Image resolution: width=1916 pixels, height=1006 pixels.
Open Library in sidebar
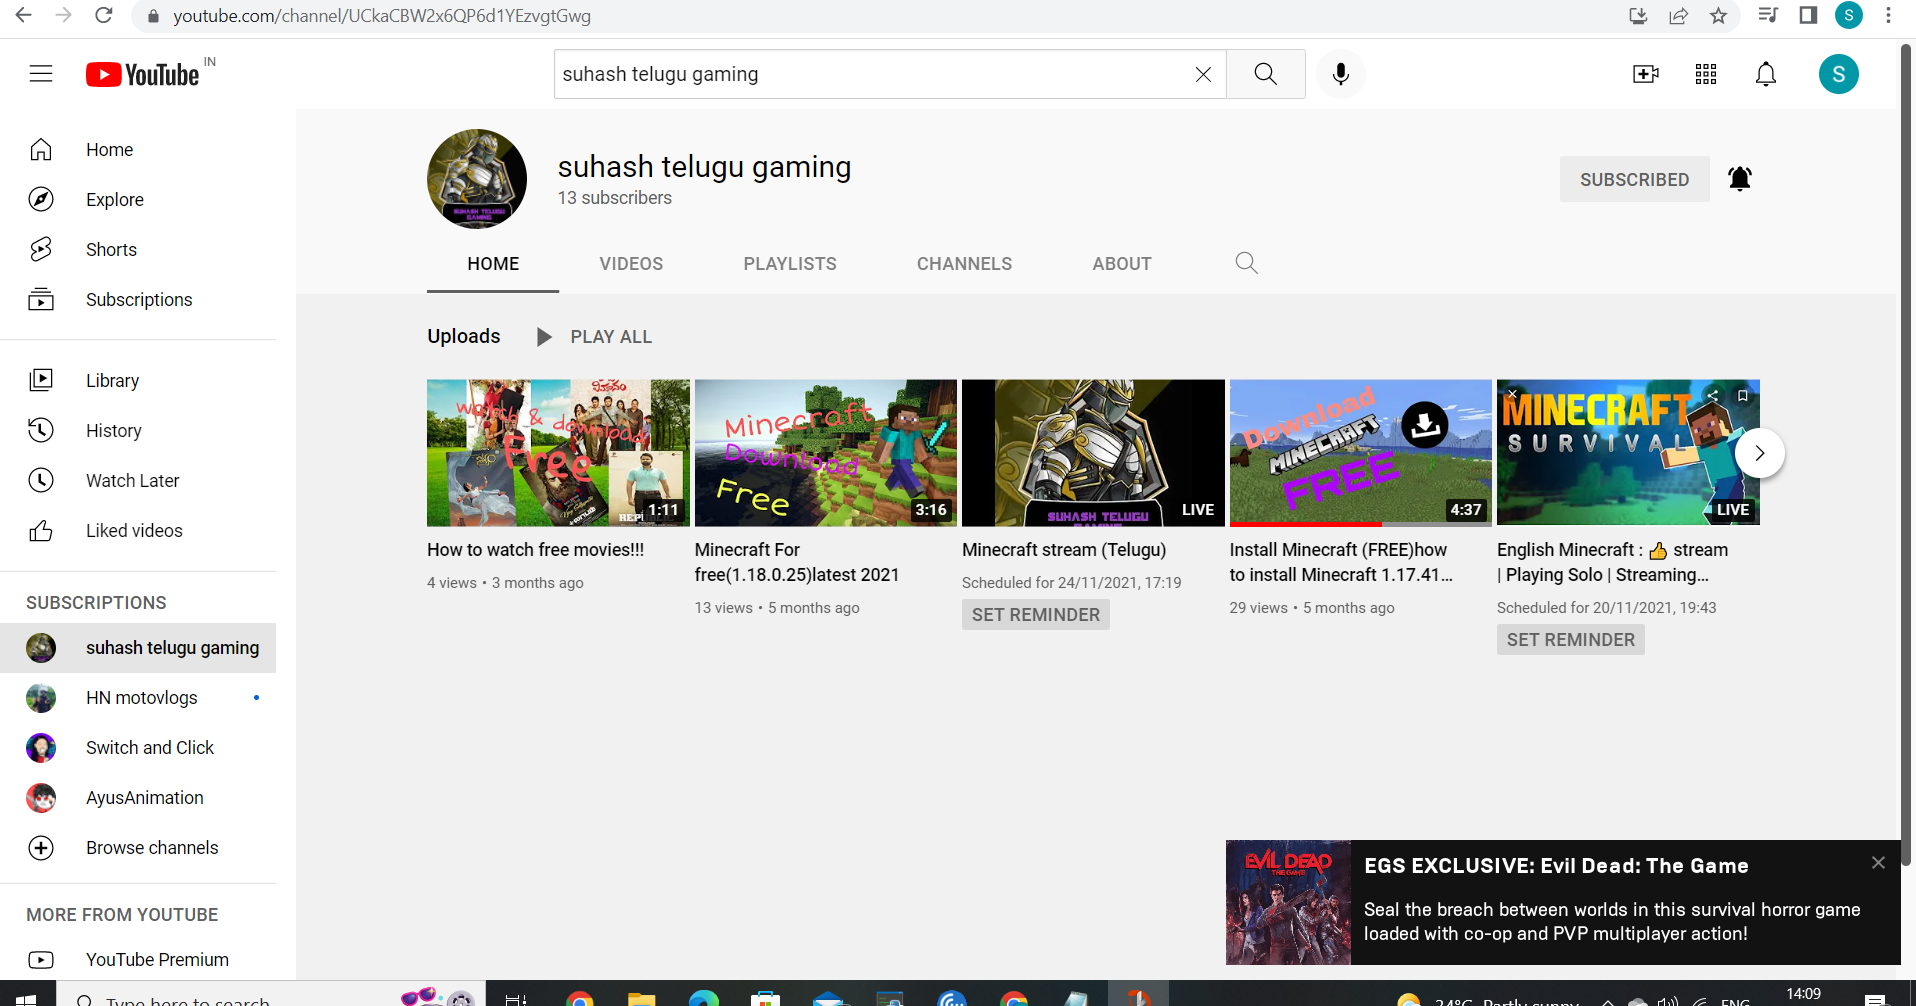pyautogui.click(x=138, y=381)
